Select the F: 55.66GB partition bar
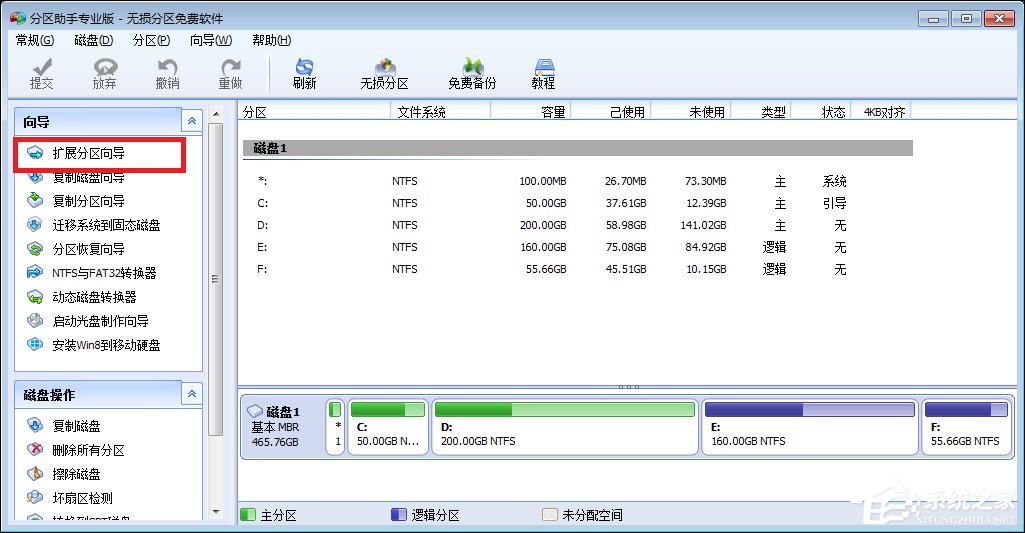The height and width of the screenshot is (533, 1025). (x=966, y=426)
